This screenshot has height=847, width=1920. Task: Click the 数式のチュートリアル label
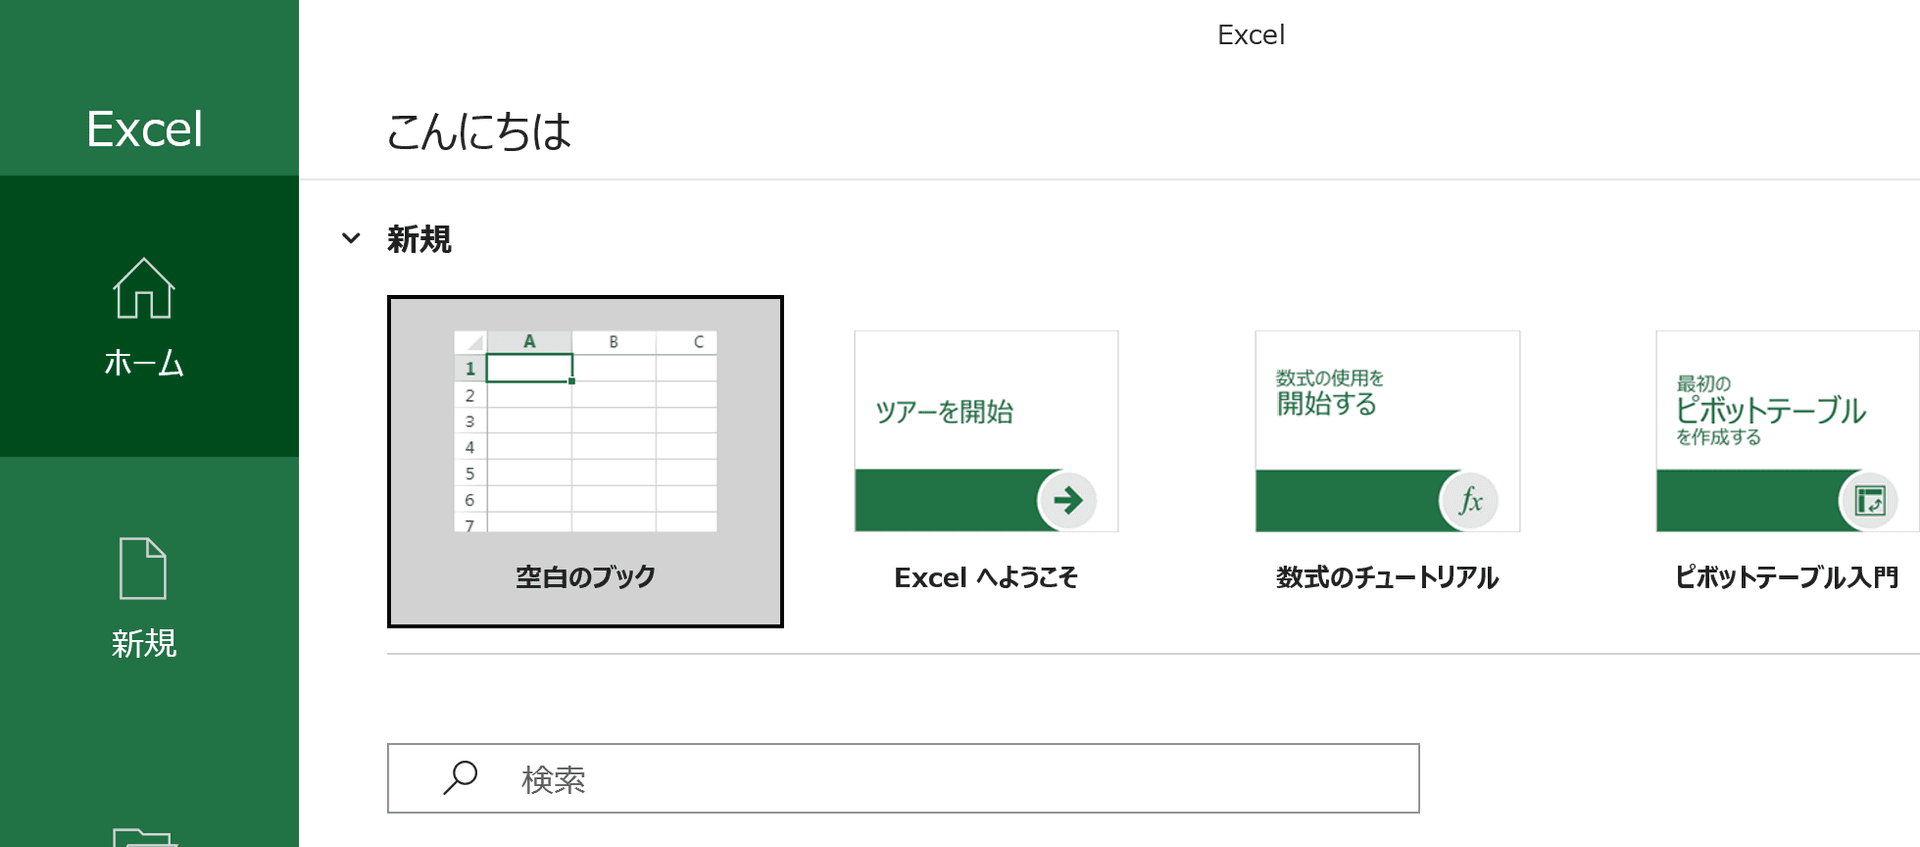point(1387,577)
